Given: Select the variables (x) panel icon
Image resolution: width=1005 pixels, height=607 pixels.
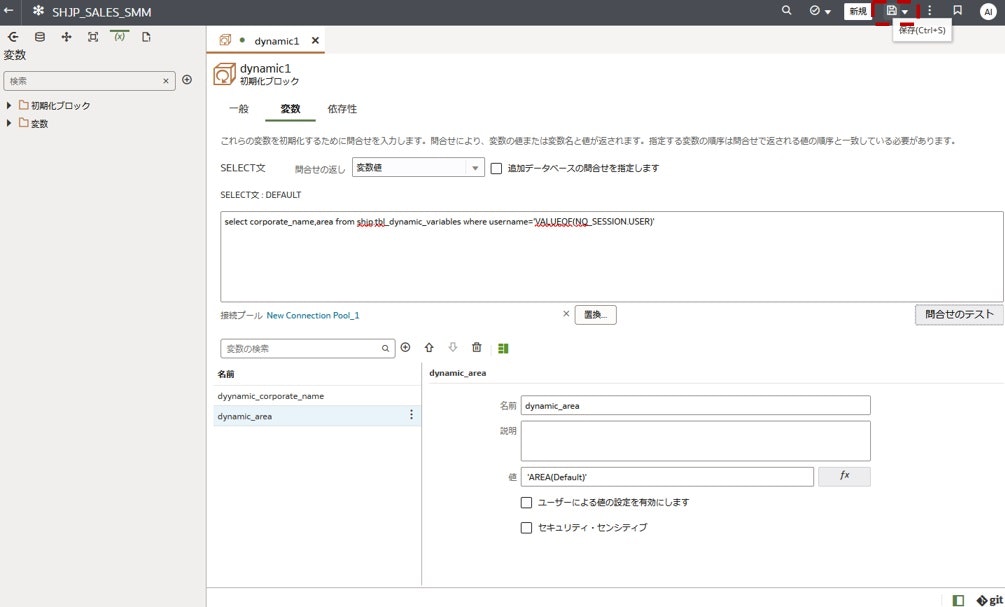Looking at the screenshot, I should 120,37.
